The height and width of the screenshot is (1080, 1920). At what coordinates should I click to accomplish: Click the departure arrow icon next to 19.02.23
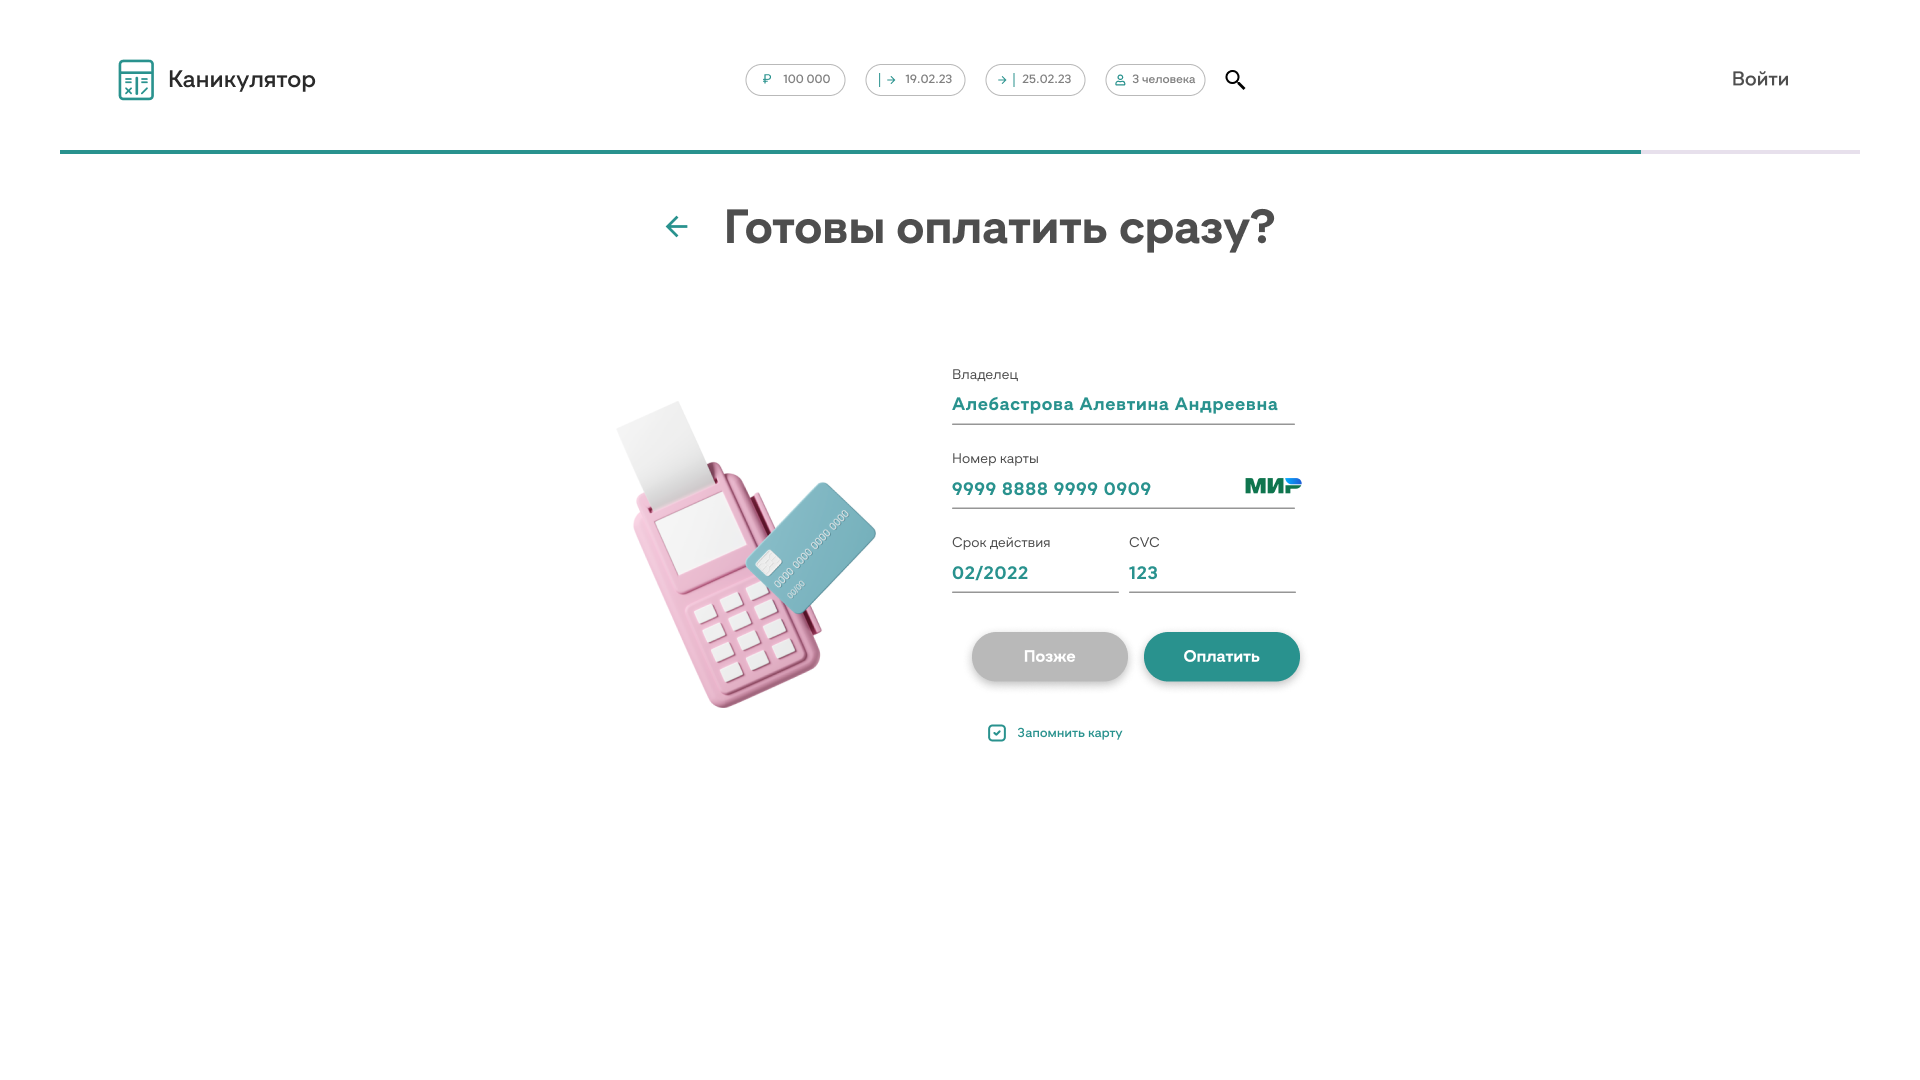(887, 80)
